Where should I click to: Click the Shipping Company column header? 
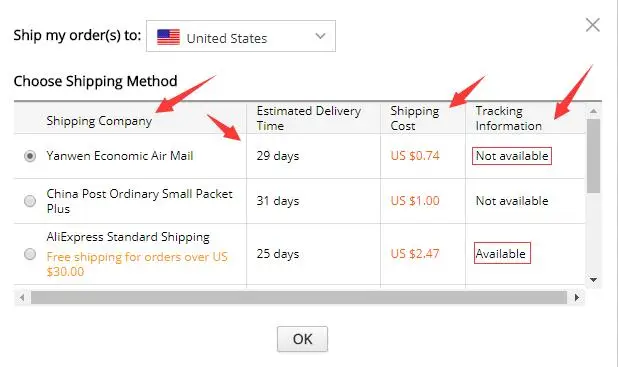[x=99, y=121]
